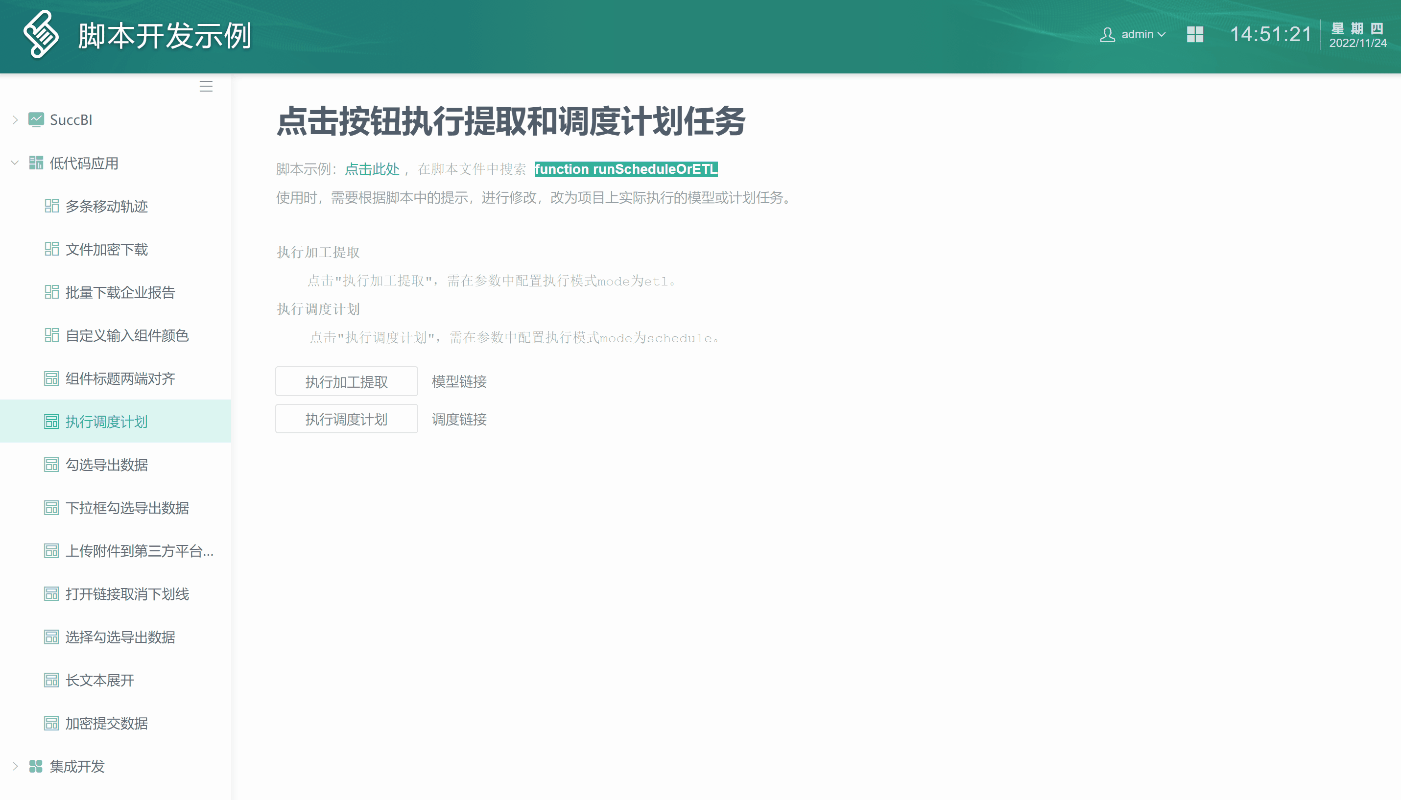Viewport: 1401px width, 800px height.
Task: Click the hamburger menu above the sidebar tree
Action: 206,86
